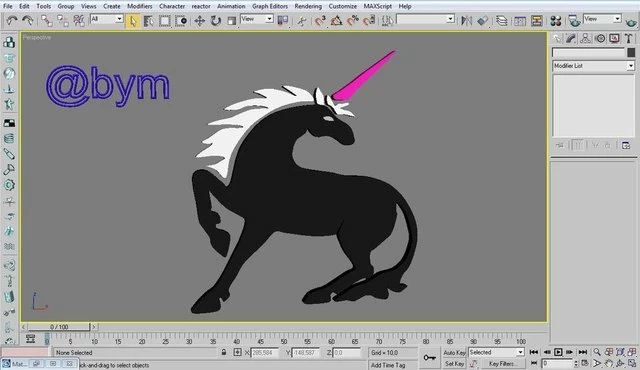Click the Align tool icon

point(483,20)
